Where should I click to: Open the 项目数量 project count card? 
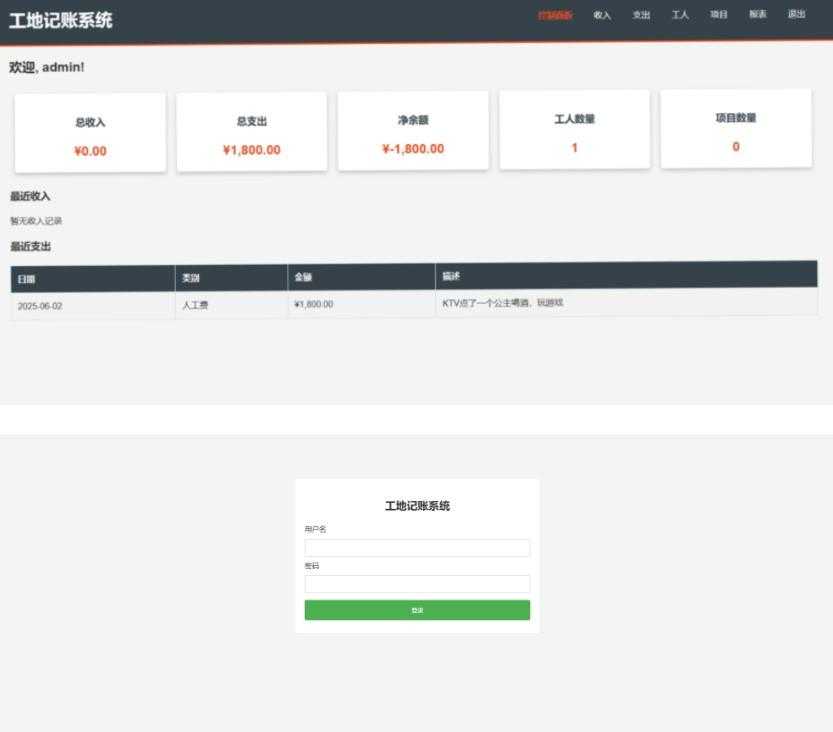[x=735, y=130]
